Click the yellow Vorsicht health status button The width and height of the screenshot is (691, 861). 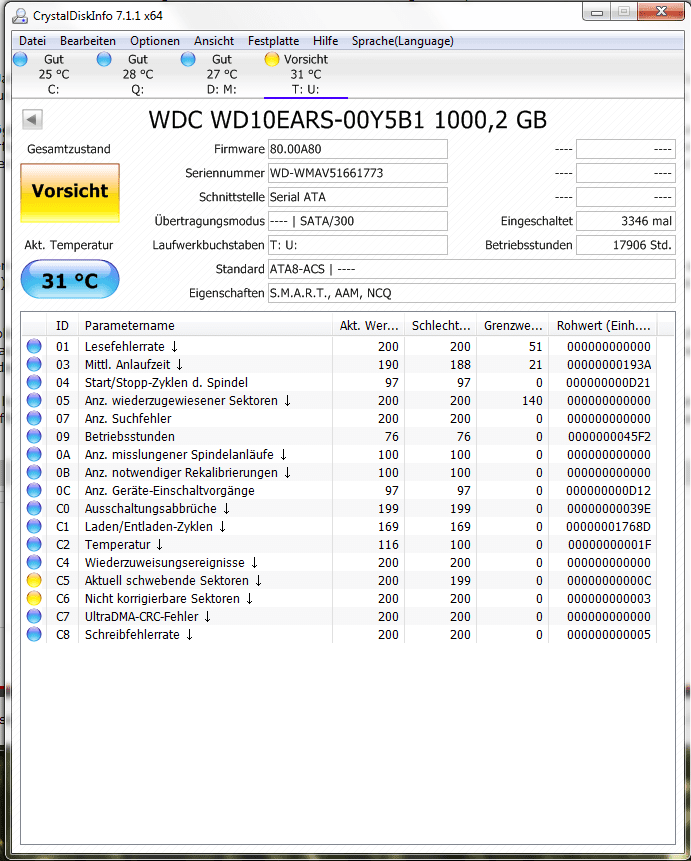pos(70,193)
